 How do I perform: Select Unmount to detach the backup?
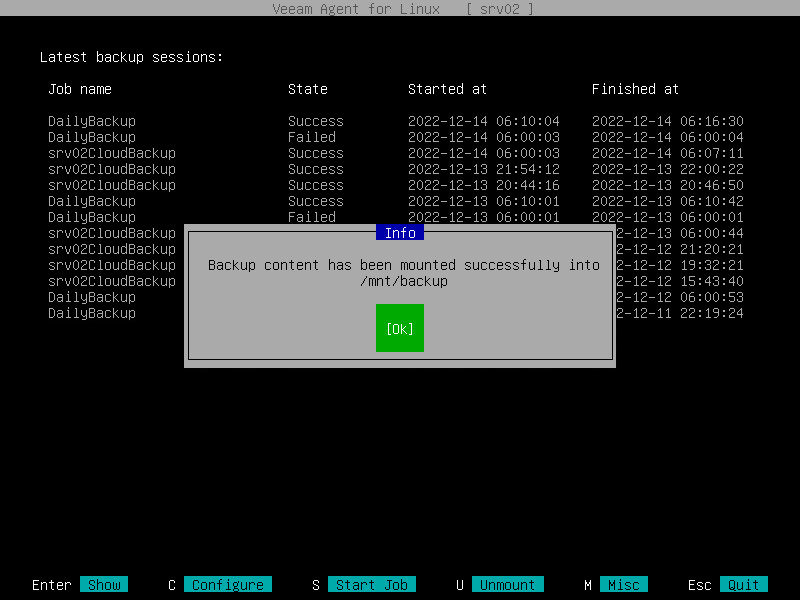tap(507, 585)
